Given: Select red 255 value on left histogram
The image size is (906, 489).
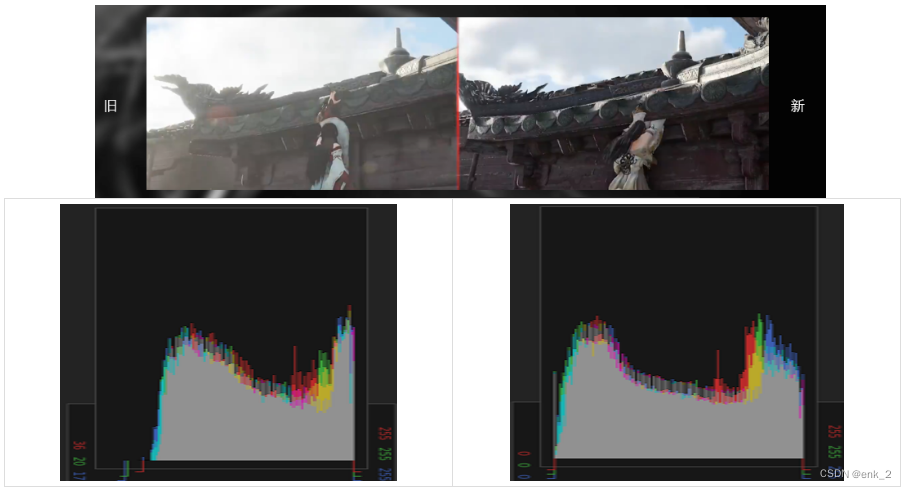Looking at the screenshot, I should 384,435.
